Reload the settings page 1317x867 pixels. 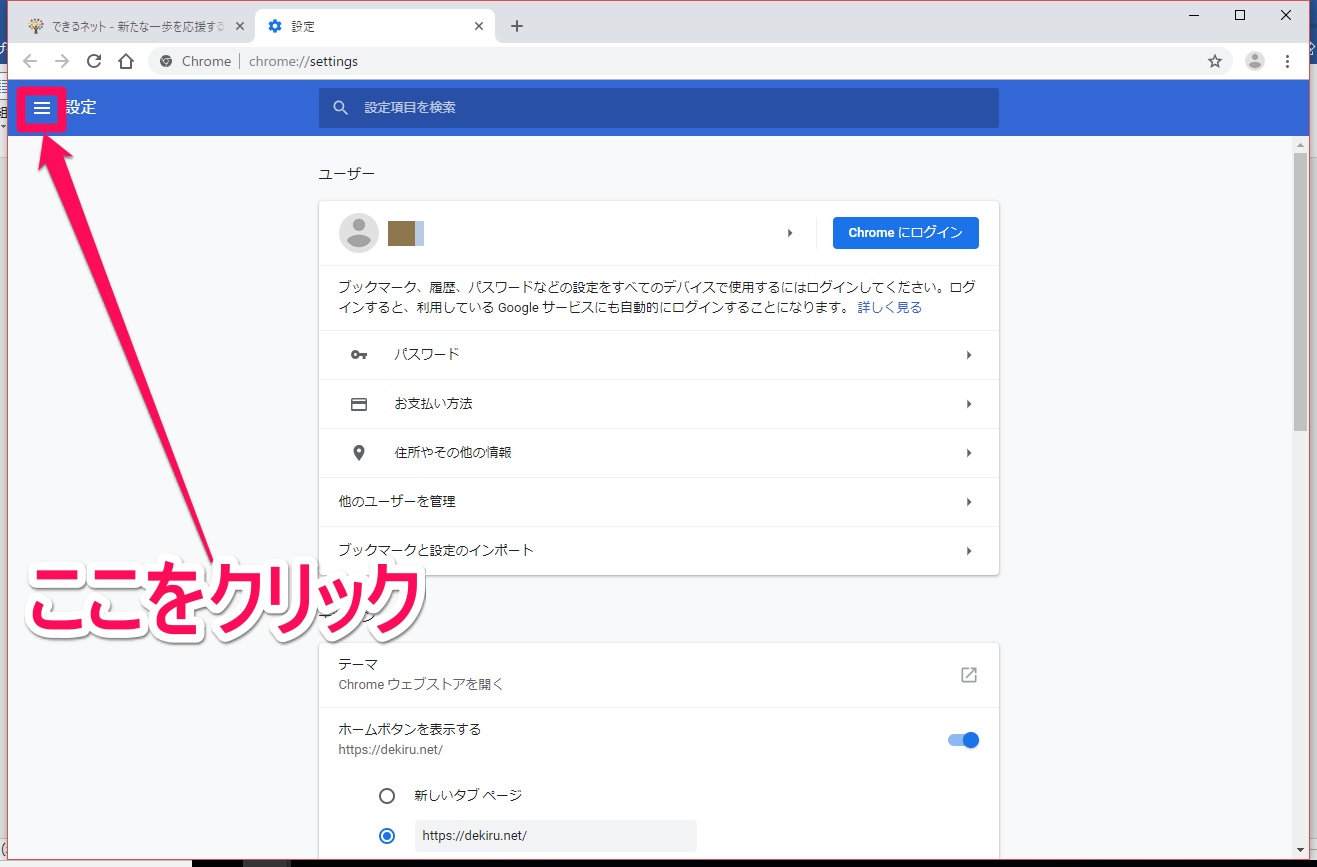tap(94, 61)
